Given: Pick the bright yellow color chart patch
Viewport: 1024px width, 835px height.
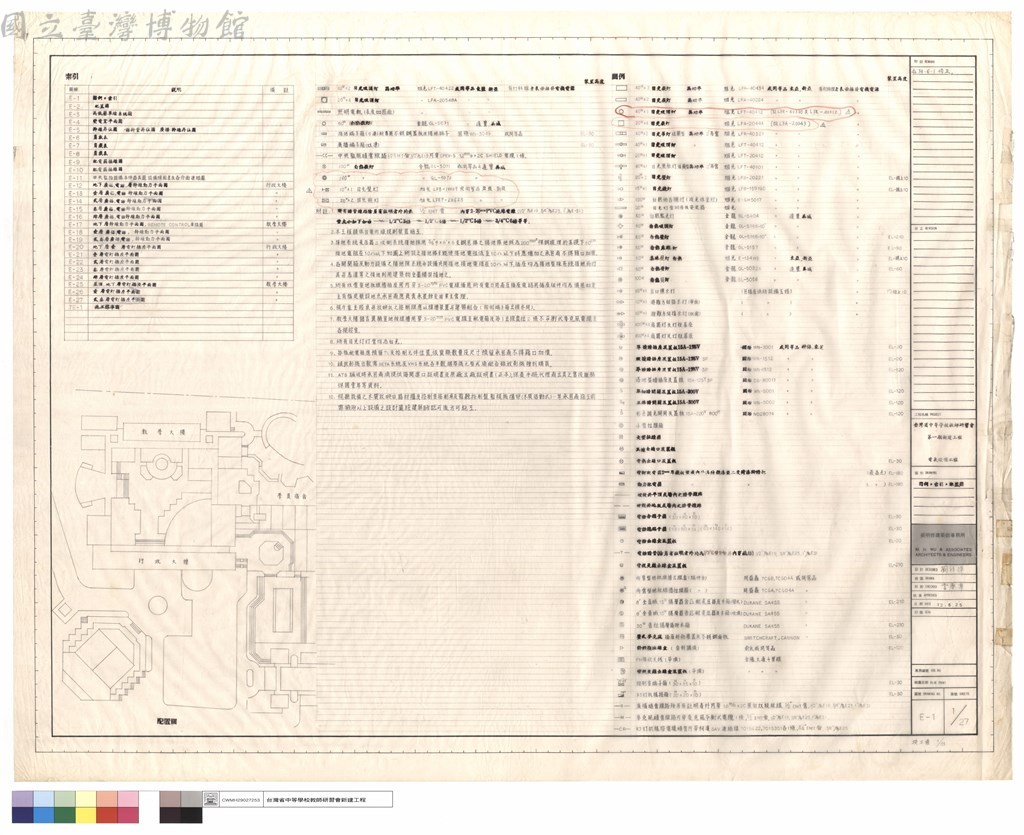Looking at the screenshot, I should pyautogui.click(x=86, y=814).
